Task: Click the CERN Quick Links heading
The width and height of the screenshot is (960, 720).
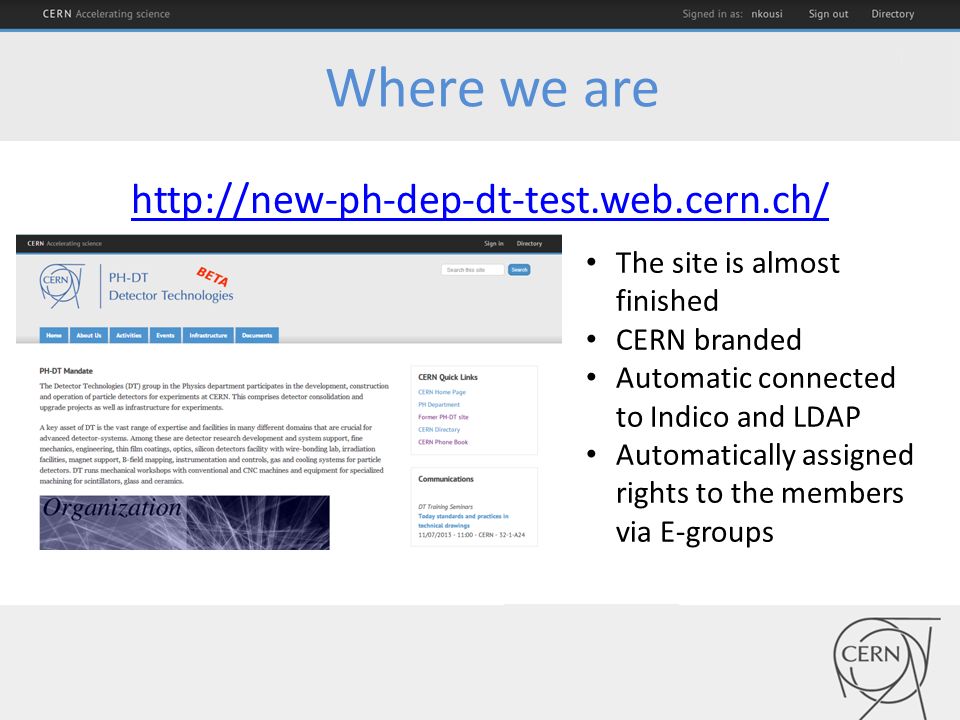Action: (x=448, y=377)
